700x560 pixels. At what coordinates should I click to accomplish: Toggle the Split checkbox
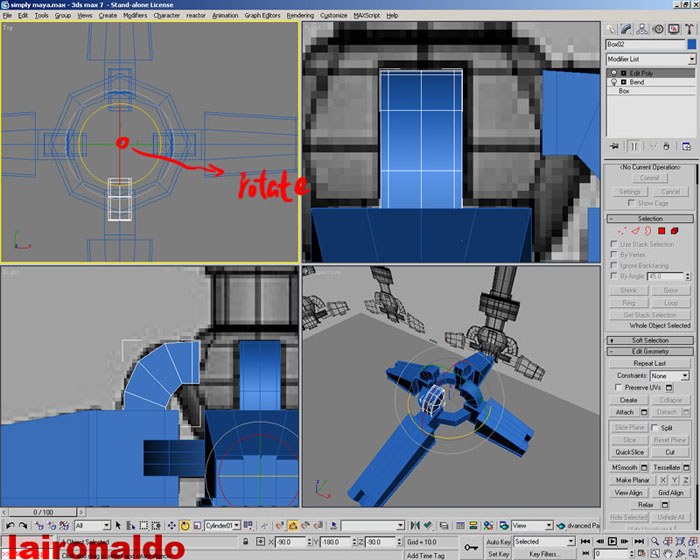point(655,427)
